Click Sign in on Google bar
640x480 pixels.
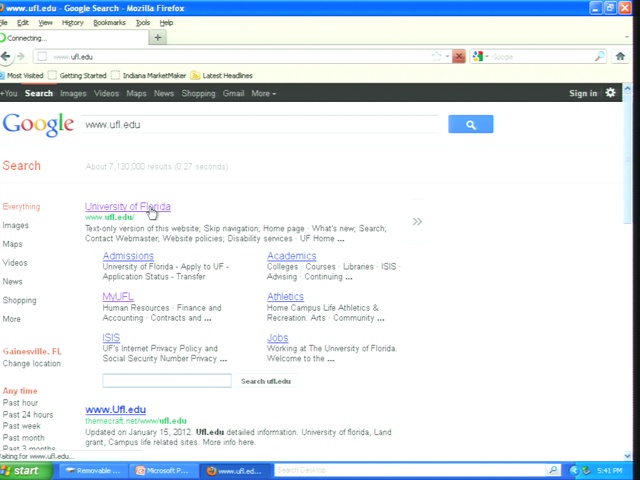point(583,93)
